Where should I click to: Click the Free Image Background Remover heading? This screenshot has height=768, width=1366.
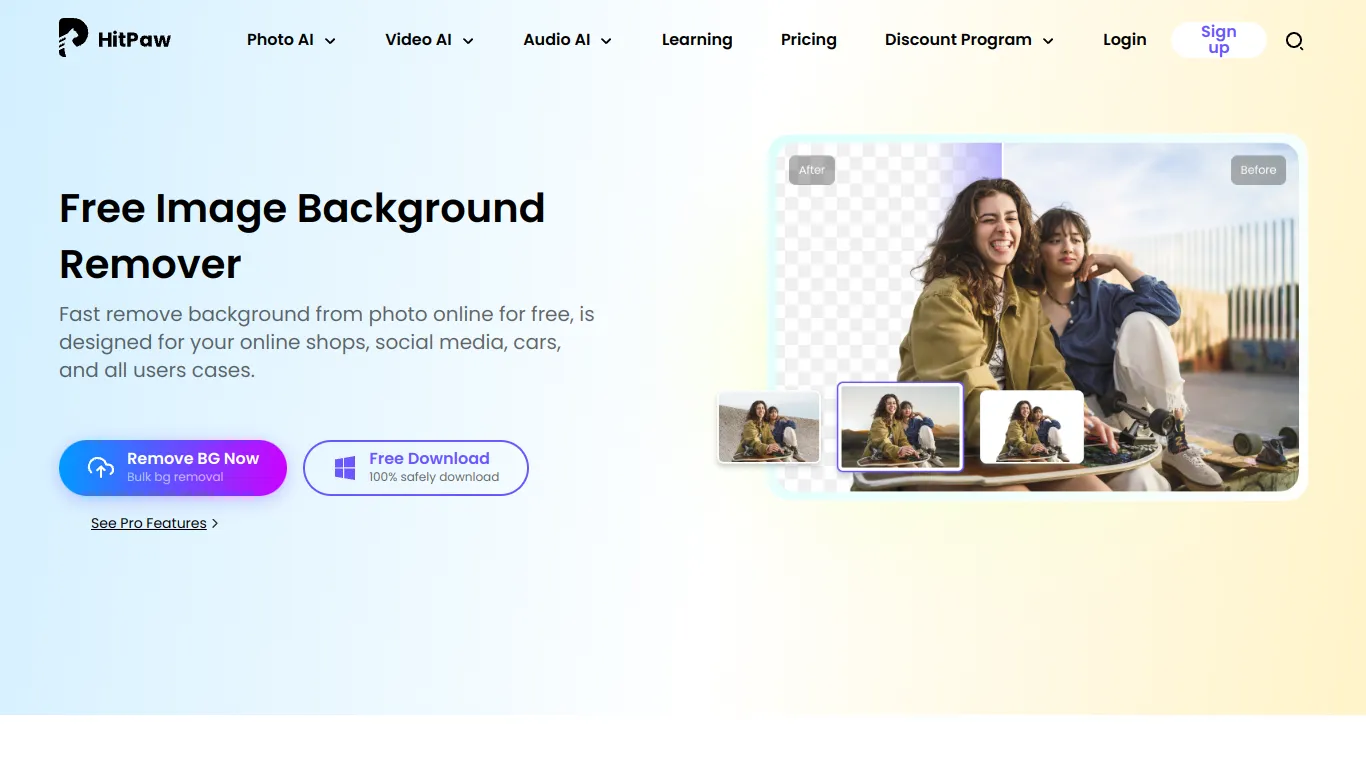[x=302, y=236]
